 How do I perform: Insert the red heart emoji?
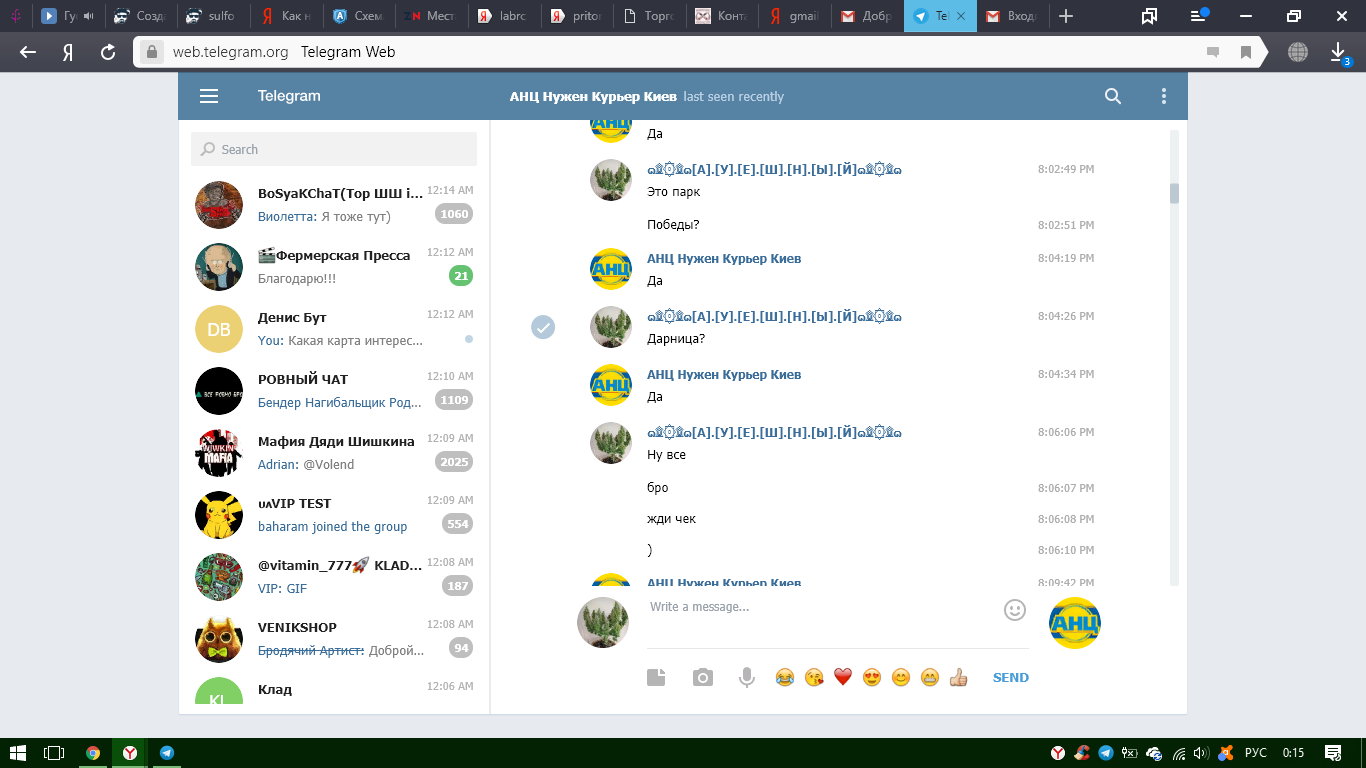(x=842, y=678)
